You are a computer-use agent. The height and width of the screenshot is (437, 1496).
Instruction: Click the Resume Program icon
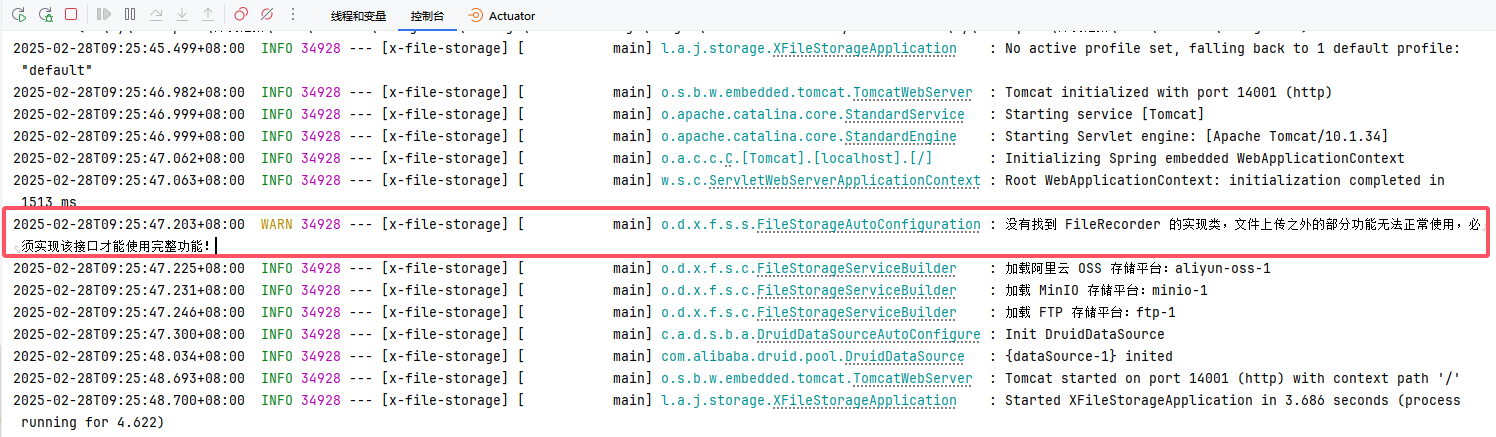(104, 15)
